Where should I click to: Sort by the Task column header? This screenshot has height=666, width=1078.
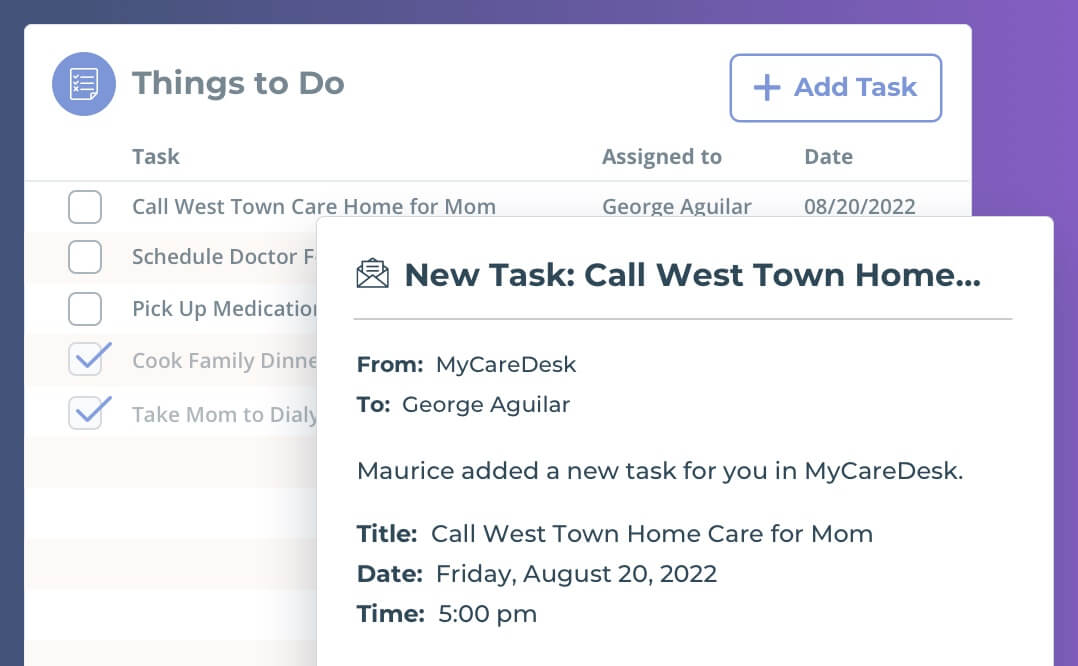(155, 156)
